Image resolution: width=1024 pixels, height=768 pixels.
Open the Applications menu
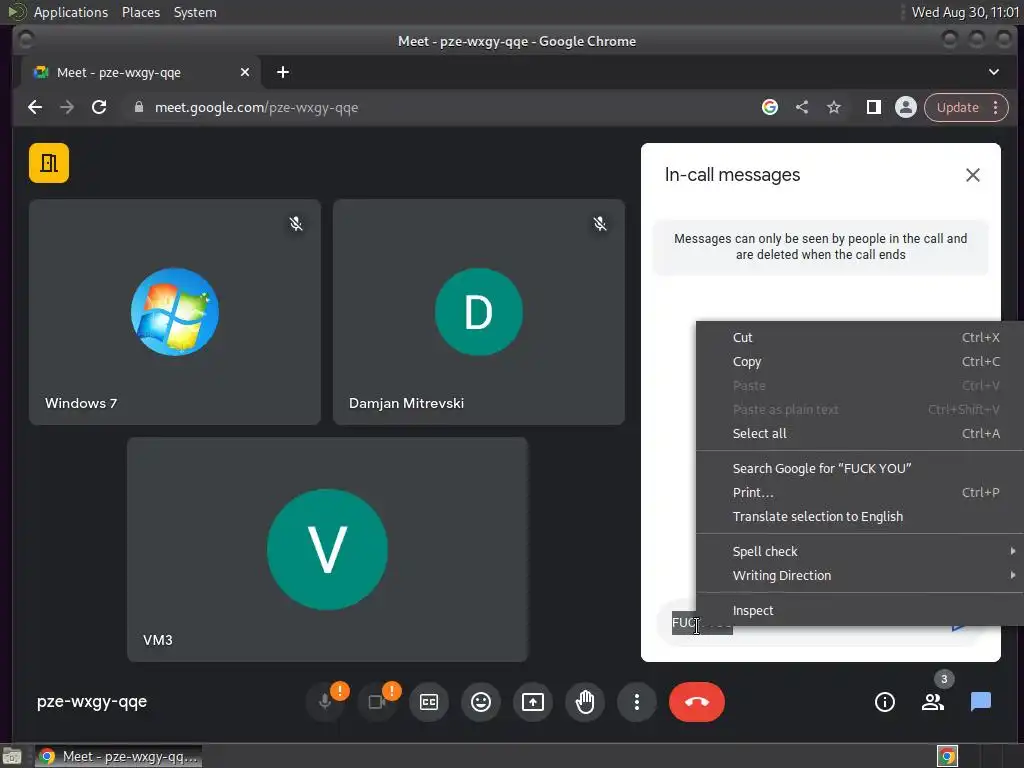[x=71, y=12]
